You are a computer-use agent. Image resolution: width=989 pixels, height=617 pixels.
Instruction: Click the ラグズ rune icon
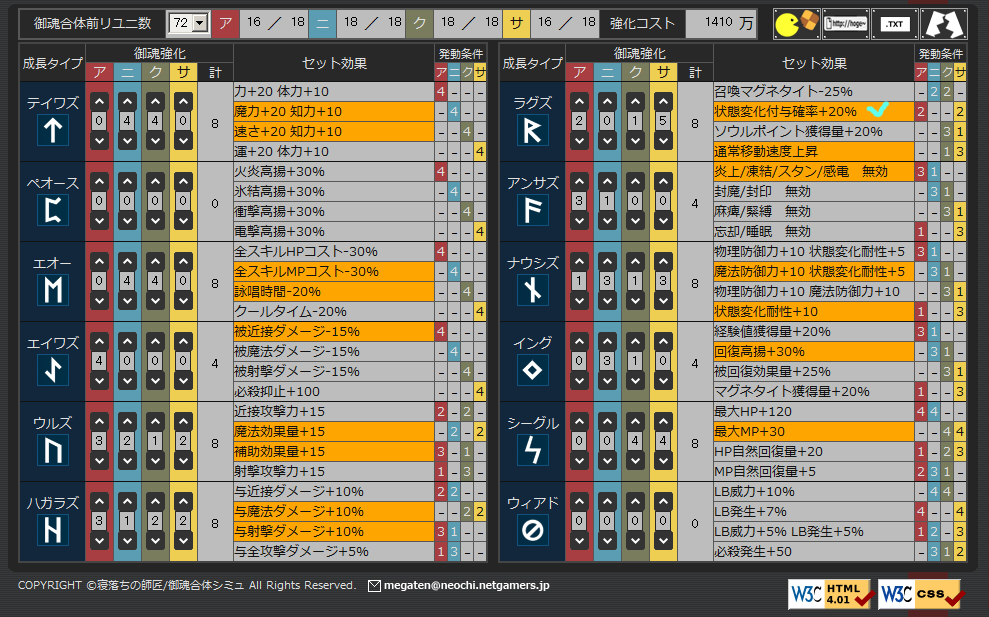(x=532, y=131)
